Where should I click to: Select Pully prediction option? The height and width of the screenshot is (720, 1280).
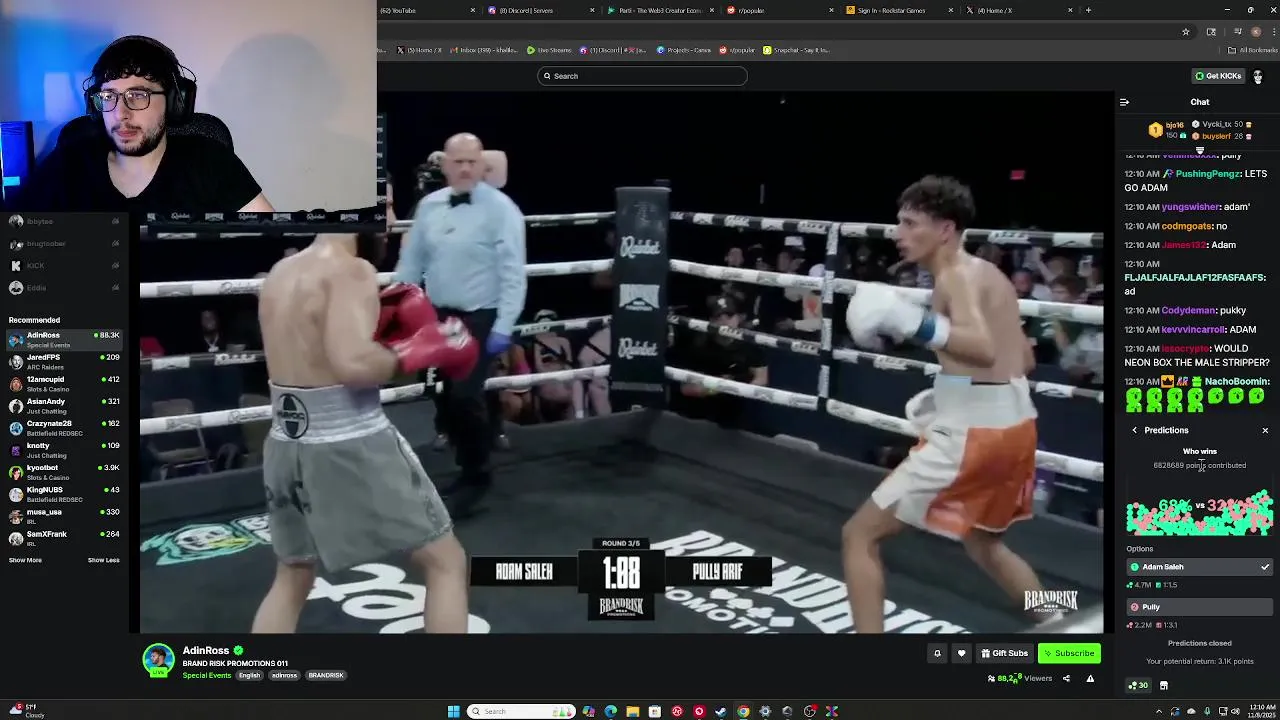[1199, 607]
